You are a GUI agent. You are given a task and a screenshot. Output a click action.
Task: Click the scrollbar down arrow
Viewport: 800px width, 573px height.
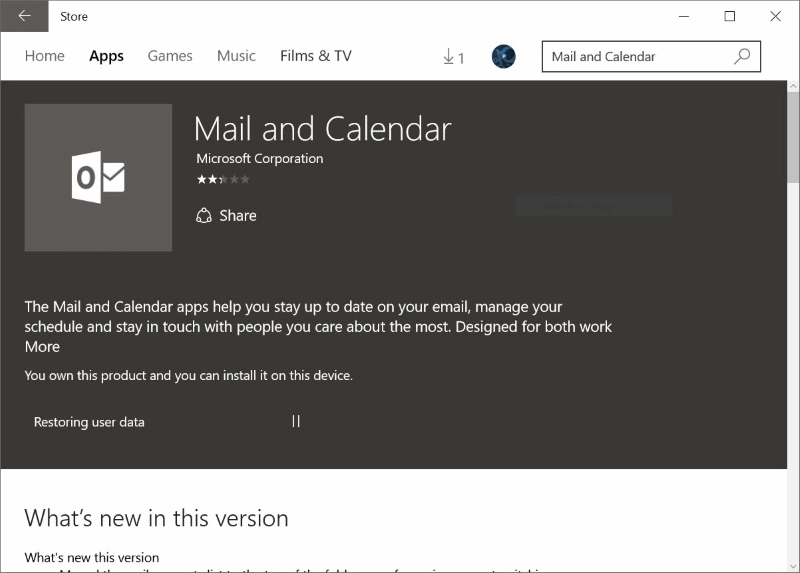click(x=793, y=566)
